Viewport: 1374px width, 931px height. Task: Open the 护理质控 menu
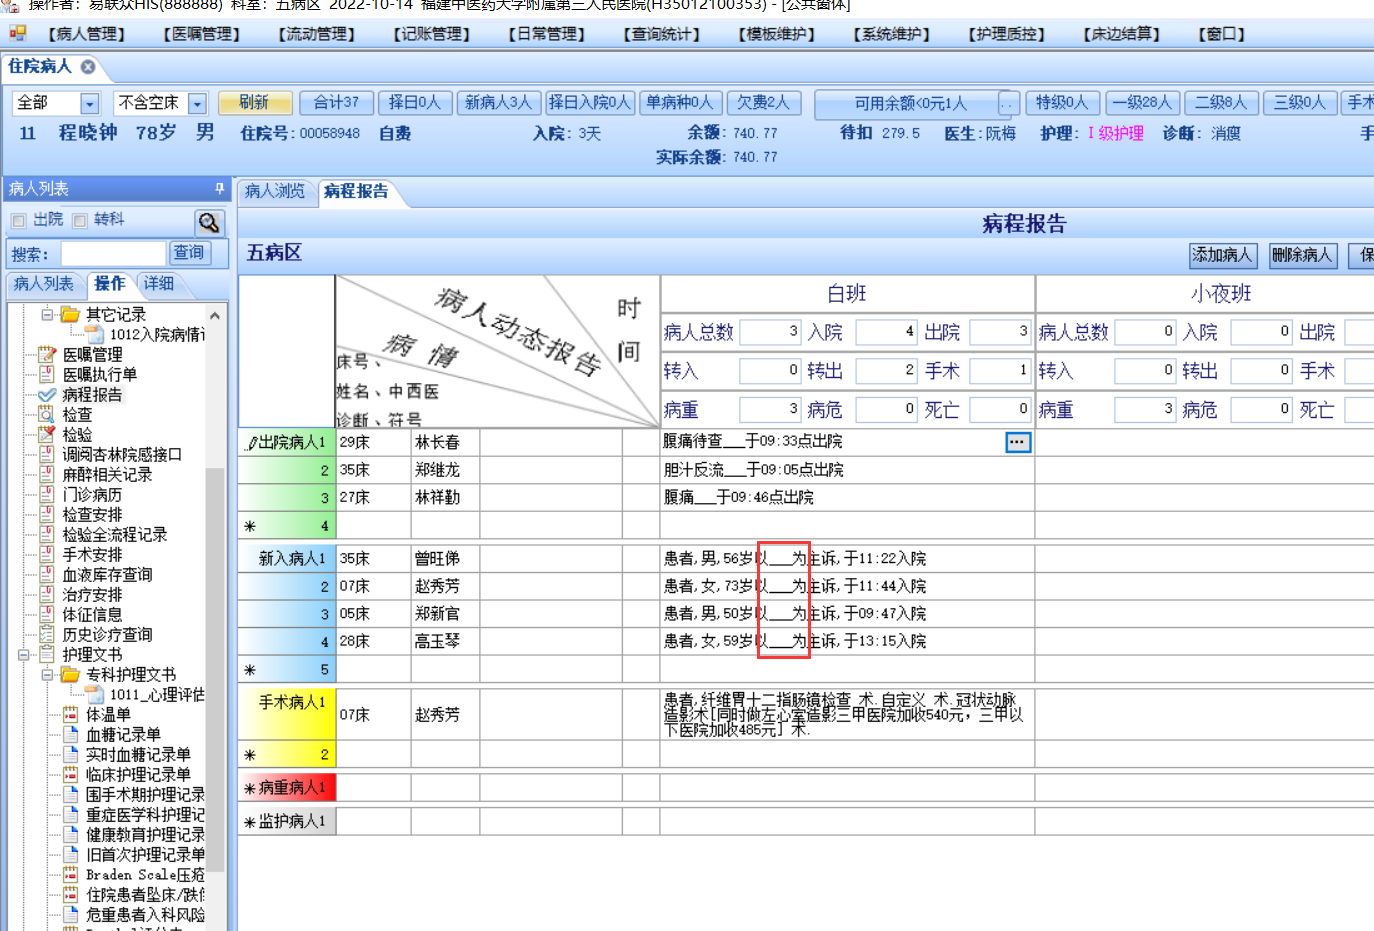(1007, 34)
